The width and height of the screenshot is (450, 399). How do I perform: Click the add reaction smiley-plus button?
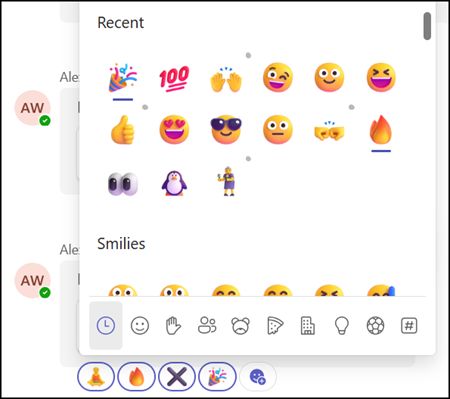pyautogui.click(x=258, y=377)
